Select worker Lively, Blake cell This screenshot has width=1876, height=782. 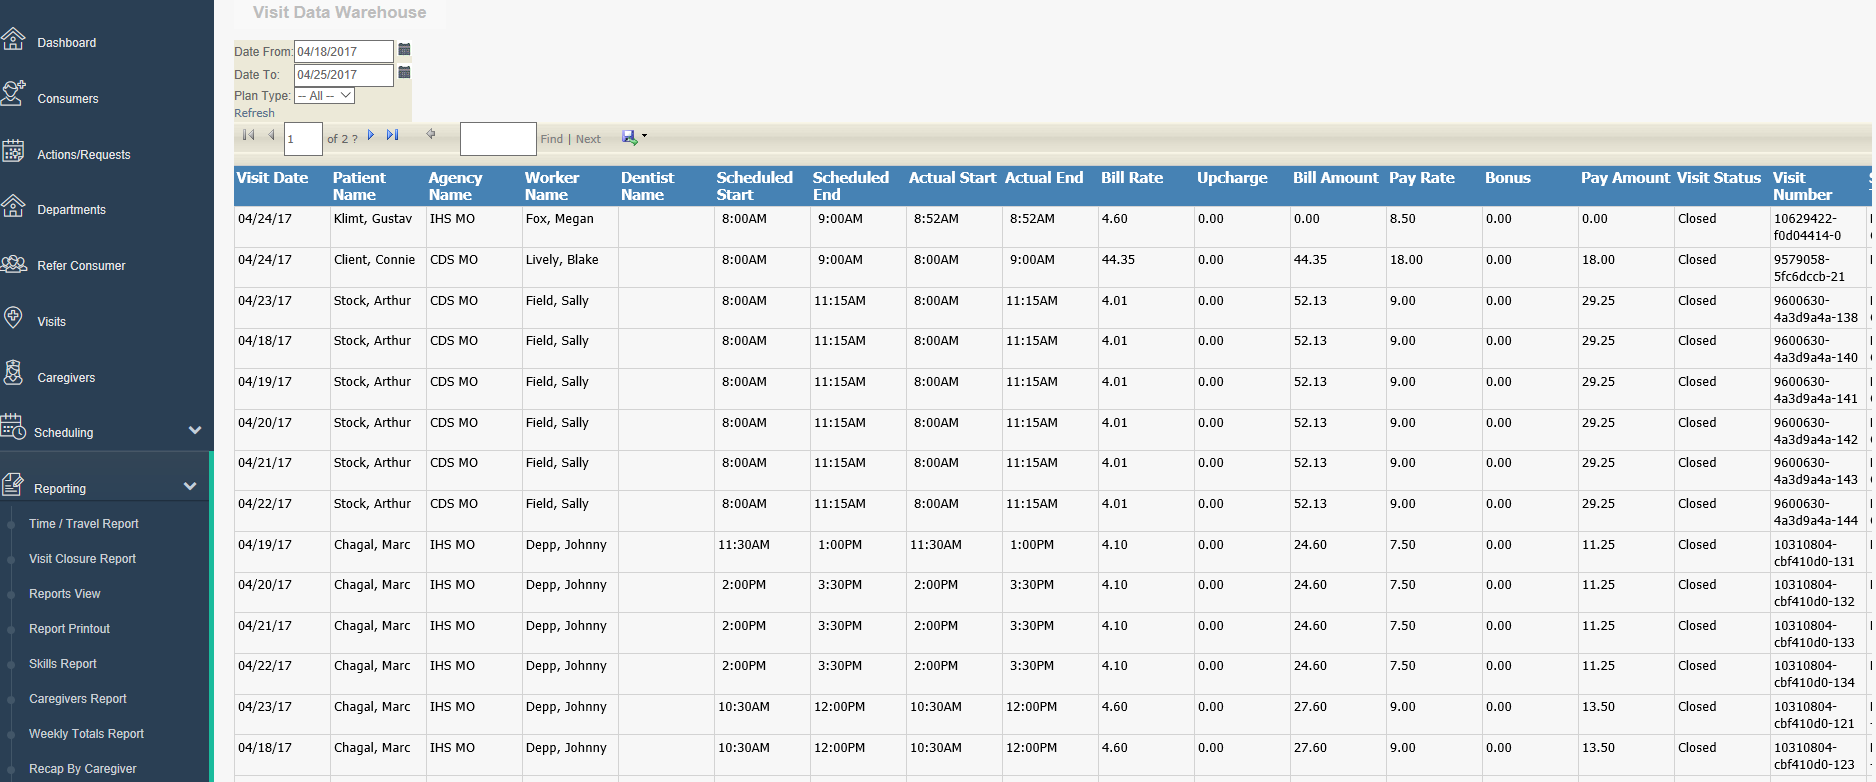pos(570,268)
